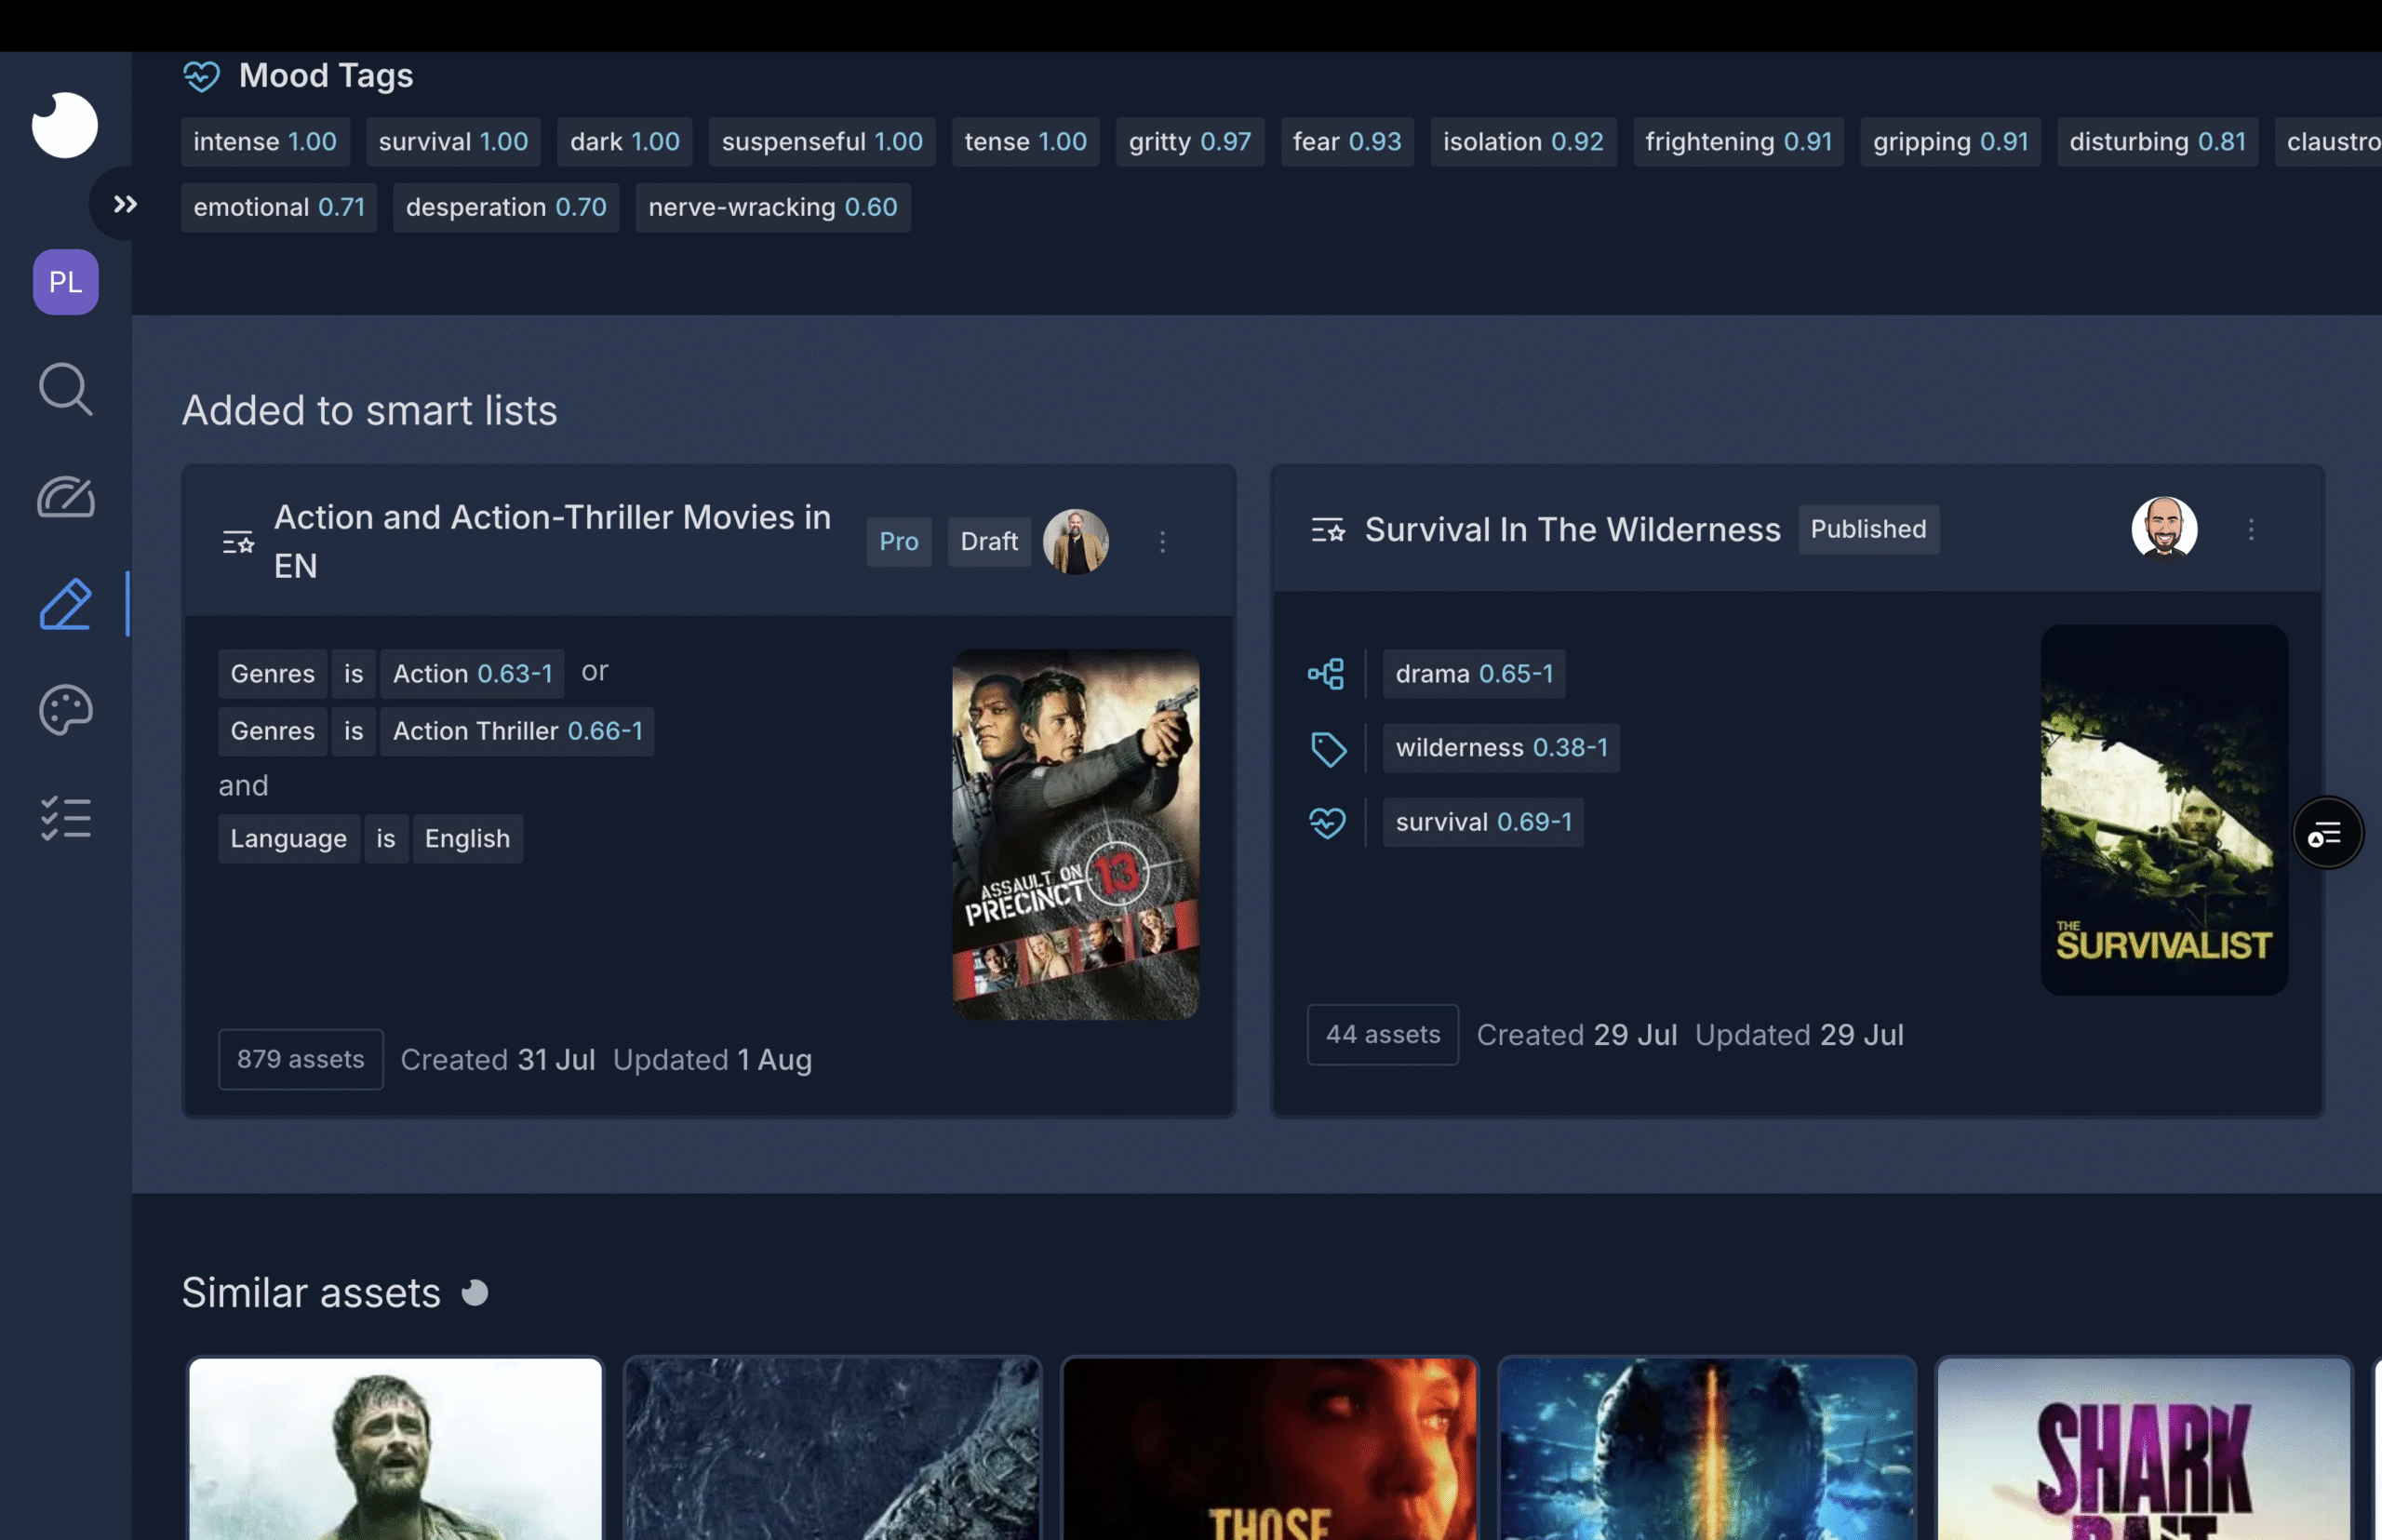Open the search magnifier in sidebar

66,389
